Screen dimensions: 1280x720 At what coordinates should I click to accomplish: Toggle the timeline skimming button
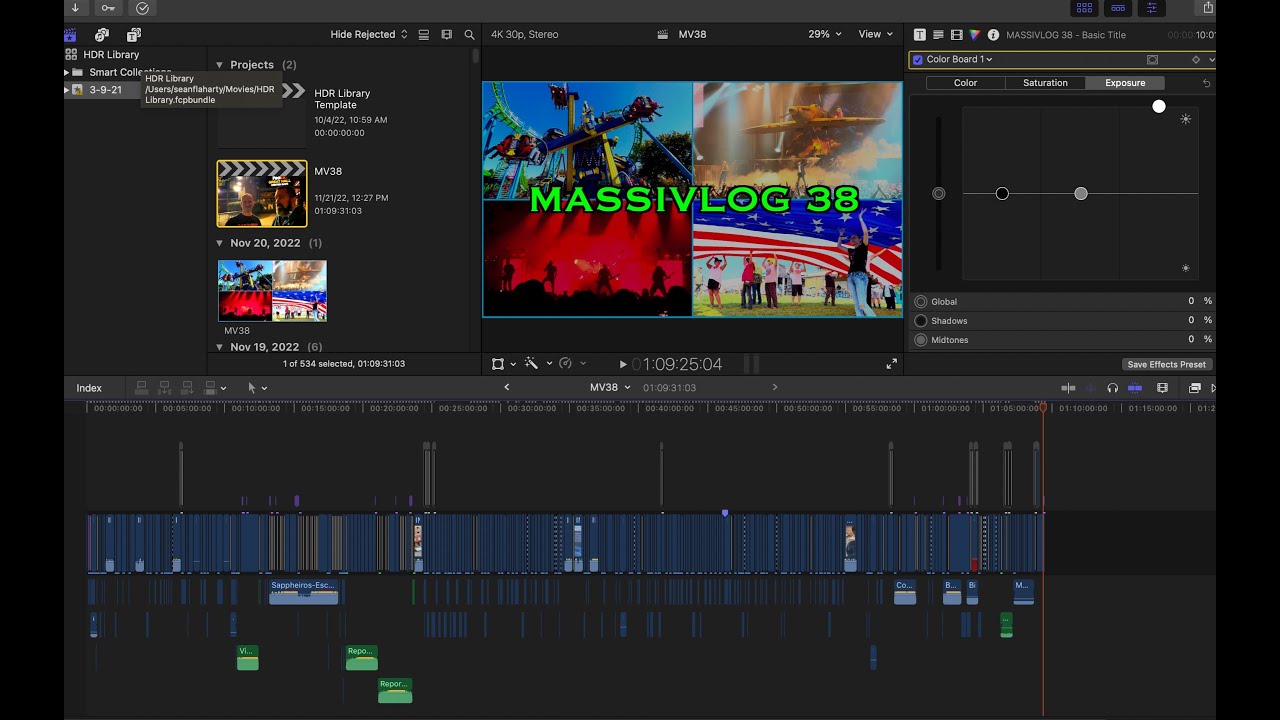(x=1068, y=388)
